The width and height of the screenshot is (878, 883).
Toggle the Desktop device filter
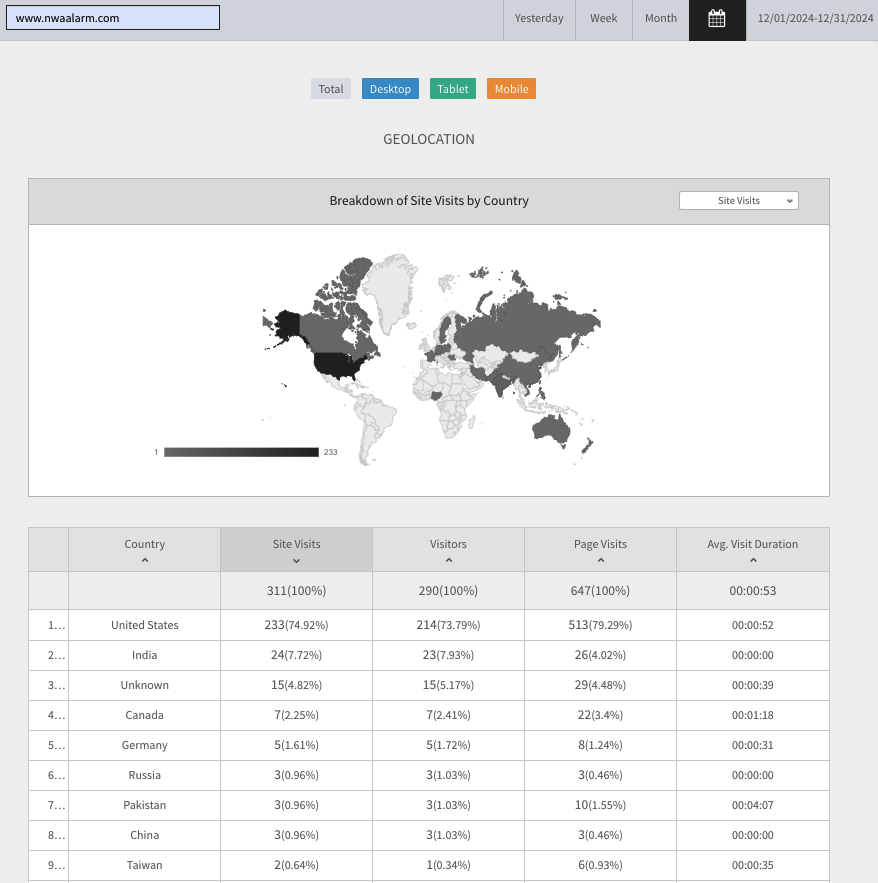pos(390,89)
